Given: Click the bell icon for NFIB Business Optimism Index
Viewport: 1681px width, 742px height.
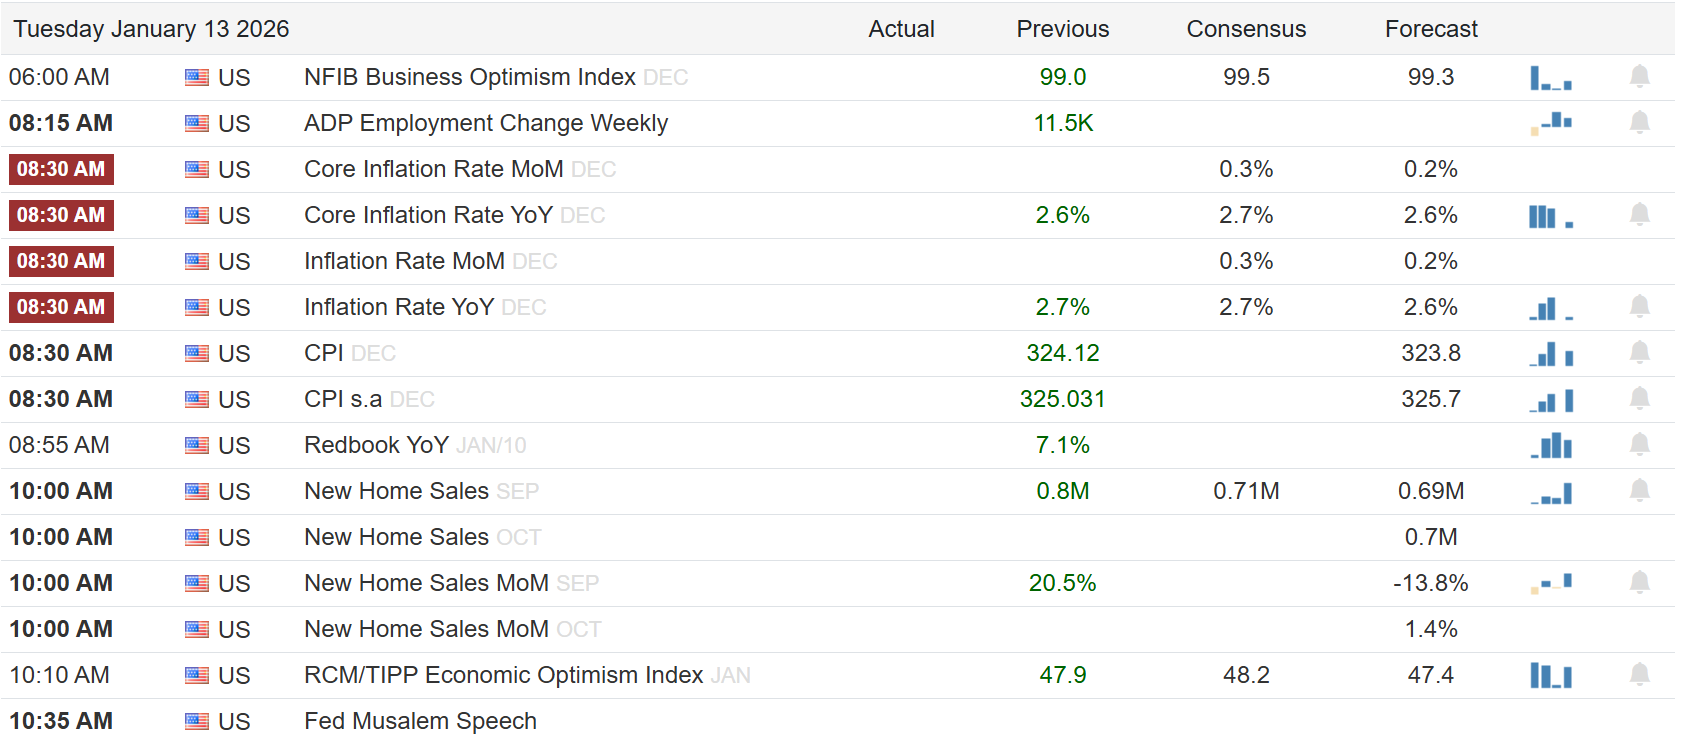Looking at the screenshot, I should pyautogui.click(x=1639, y=77).
